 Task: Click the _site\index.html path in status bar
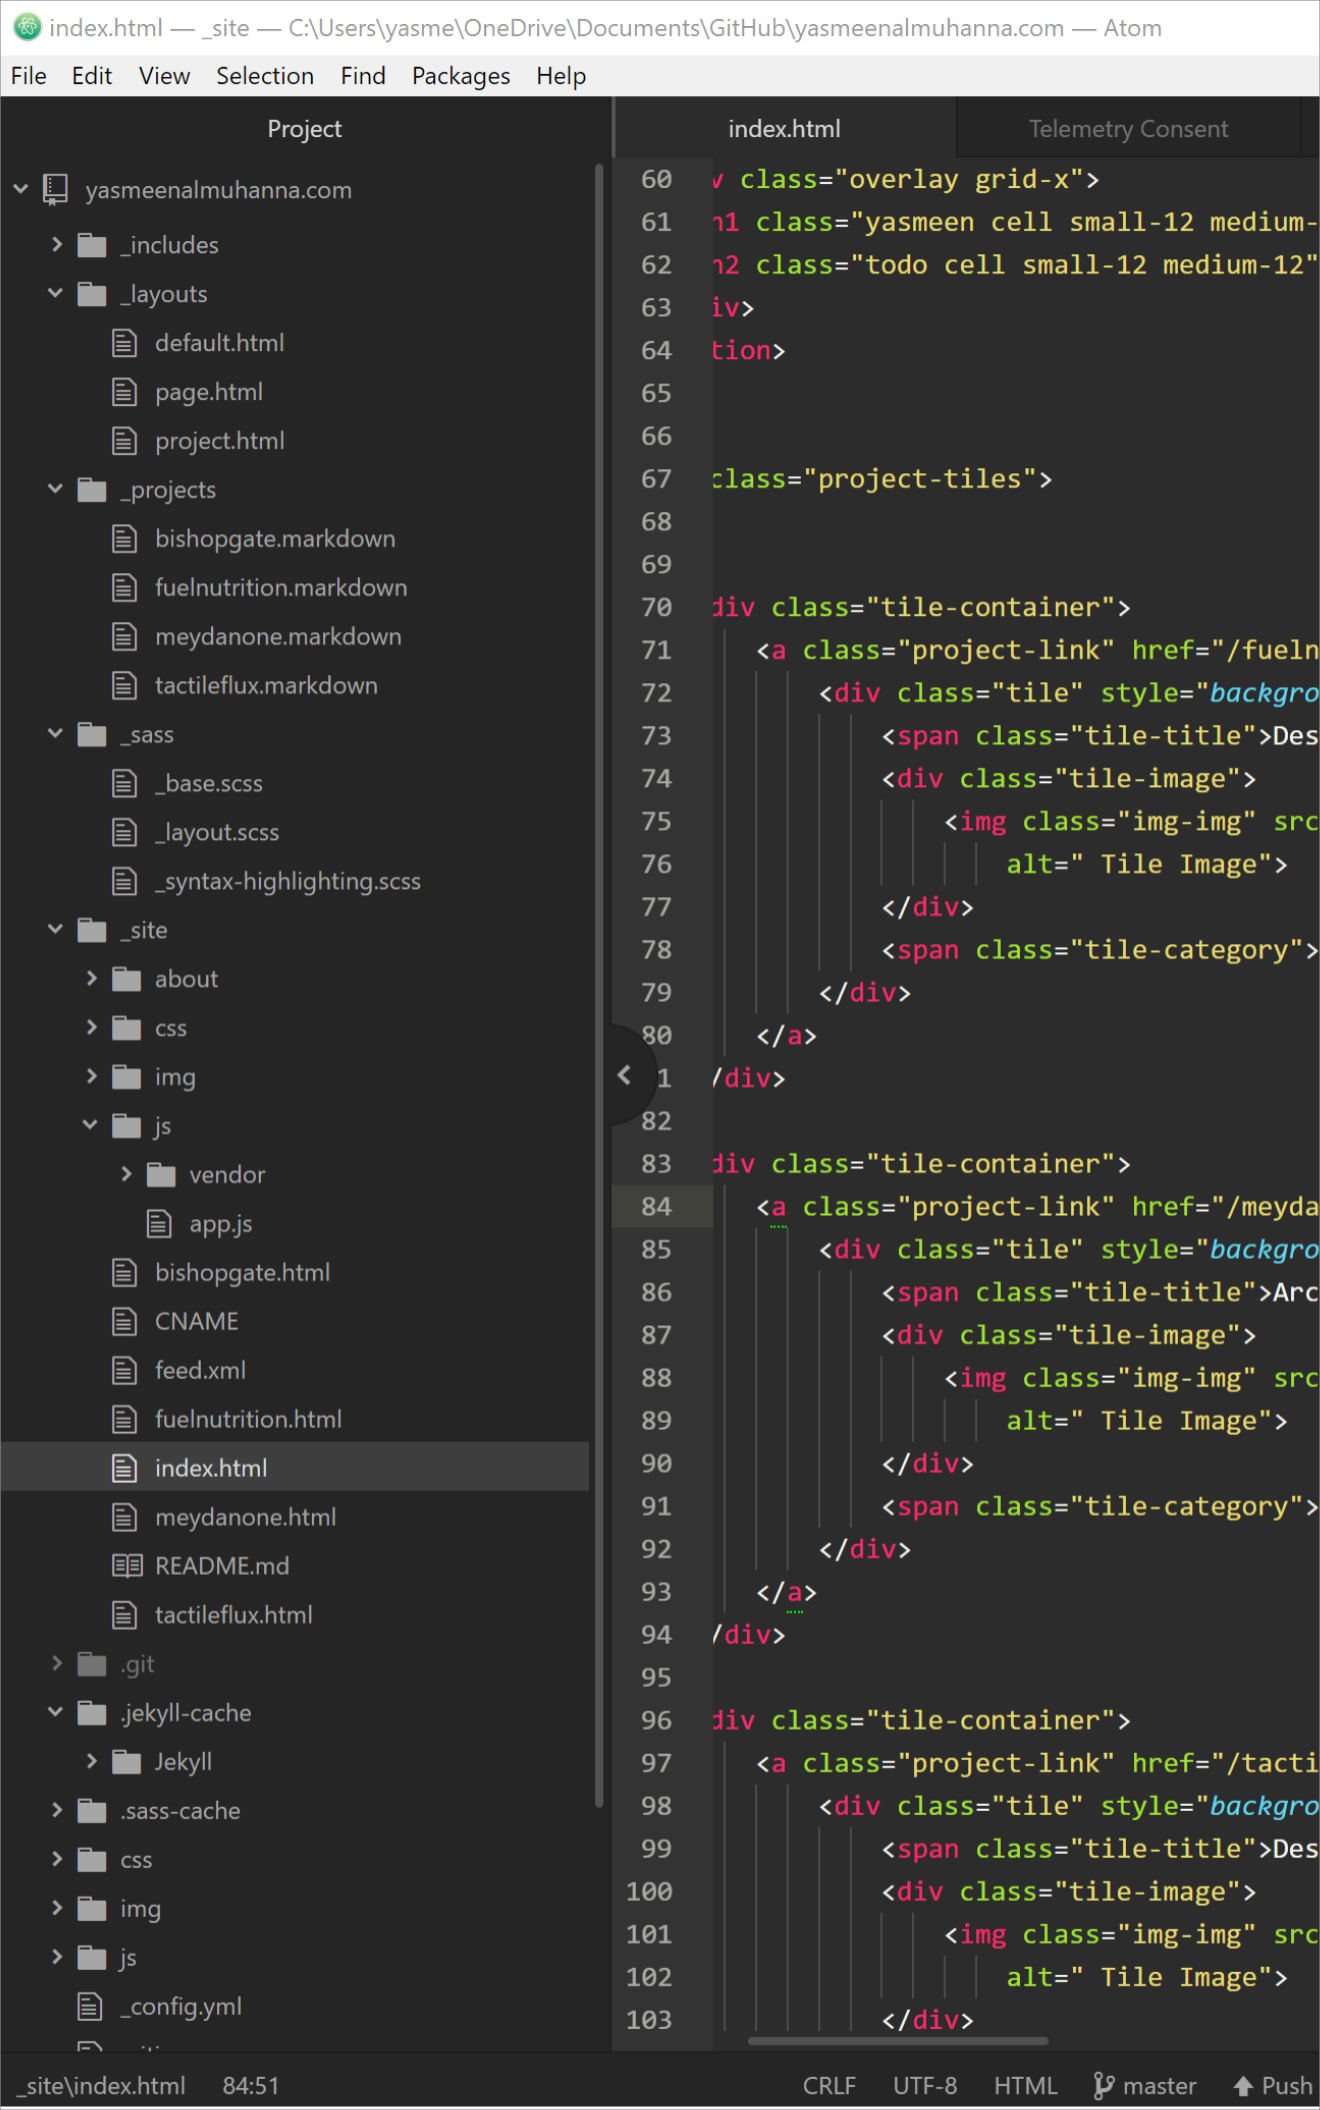click(x=101, y=2086)
